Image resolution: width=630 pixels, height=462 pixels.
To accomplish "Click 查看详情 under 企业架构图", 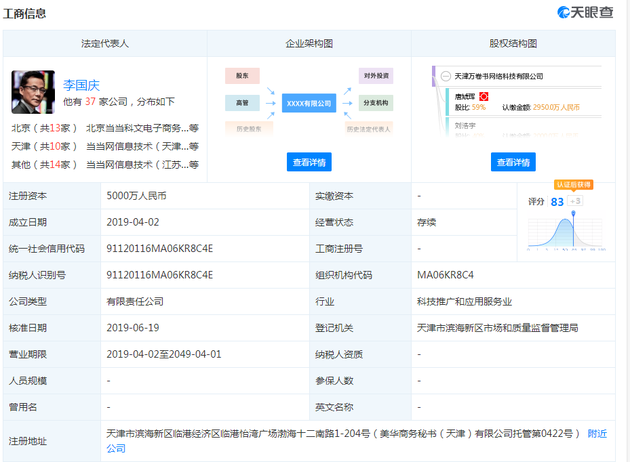I will (x=309, y=162).
